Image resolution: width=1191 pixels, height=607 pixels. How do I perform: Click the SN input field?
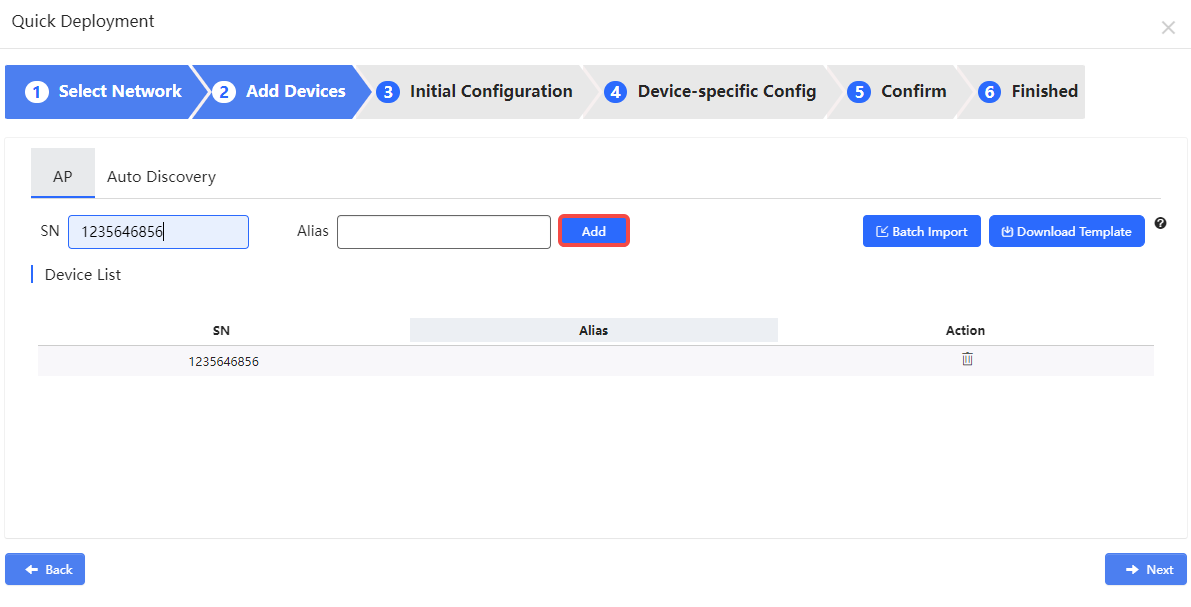[x=158, y=232]
